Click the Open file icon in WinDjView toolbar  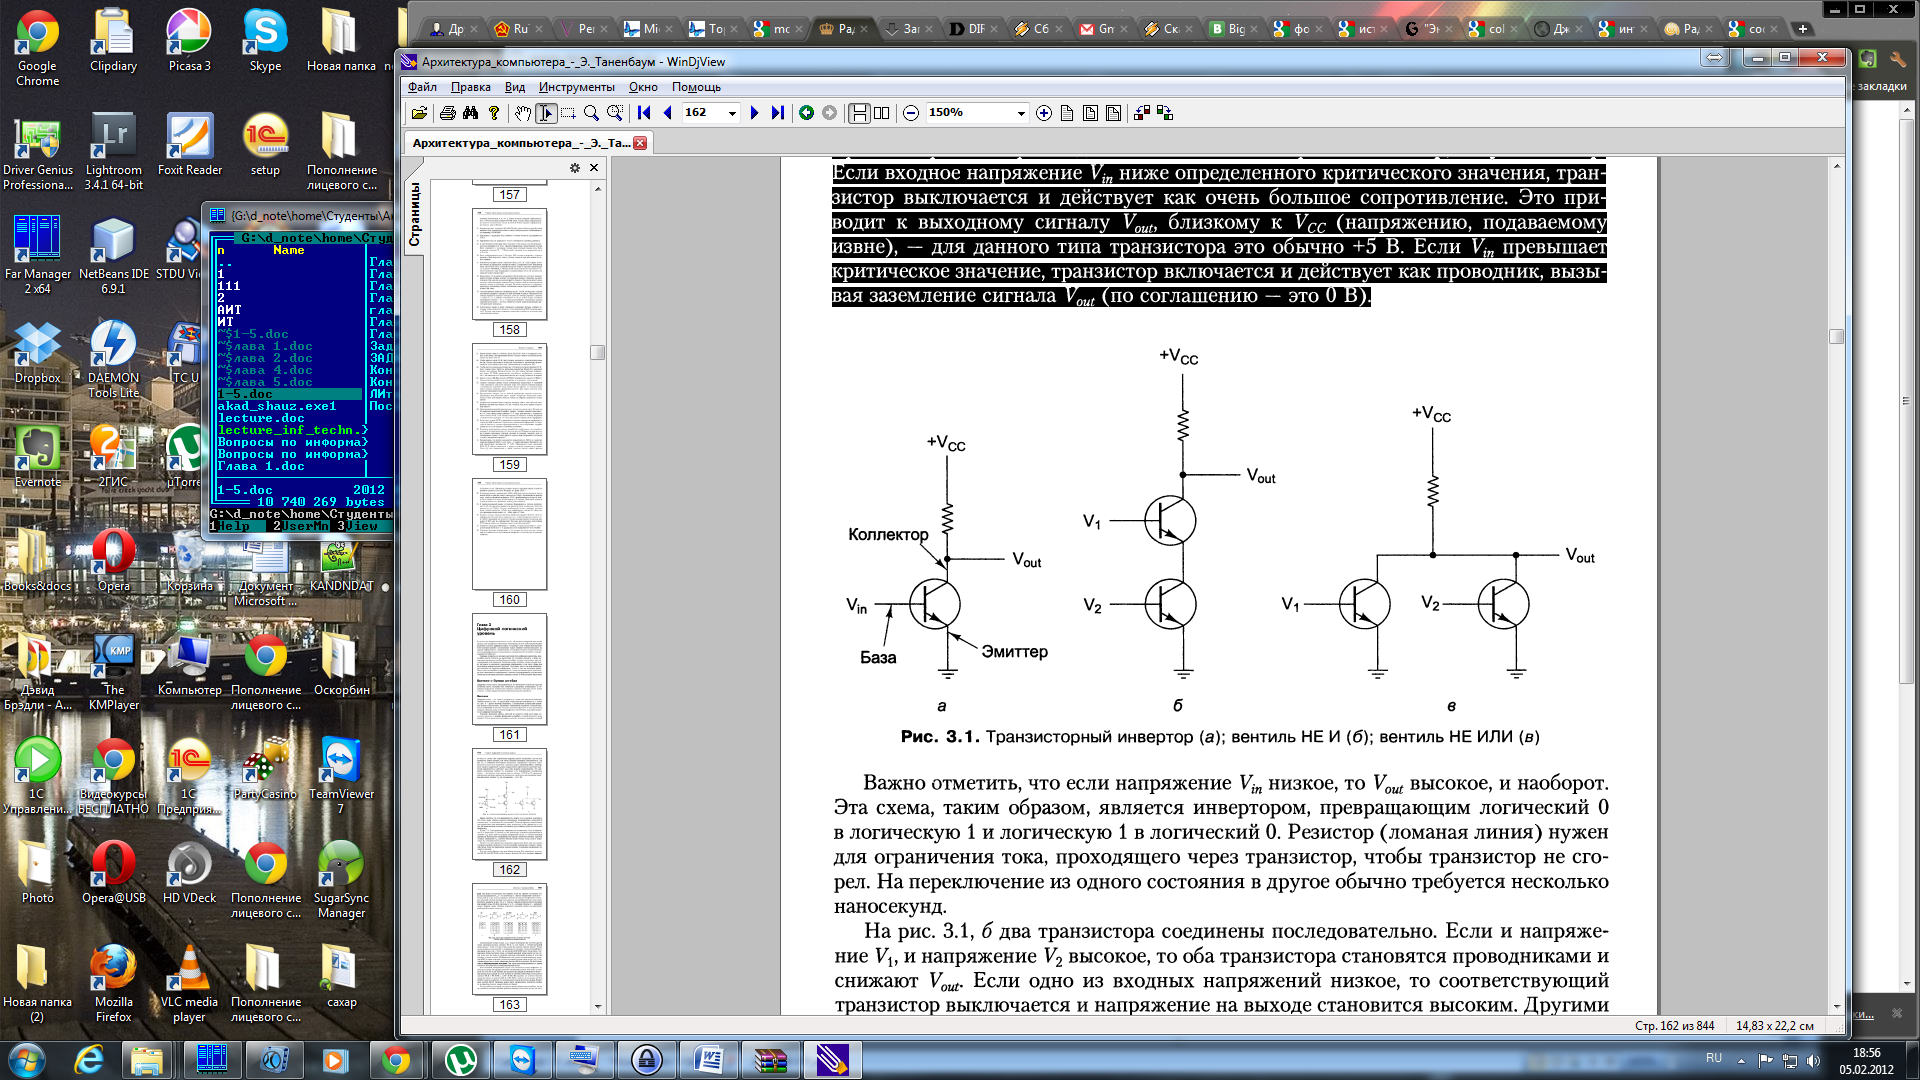(x=419, y=113)
